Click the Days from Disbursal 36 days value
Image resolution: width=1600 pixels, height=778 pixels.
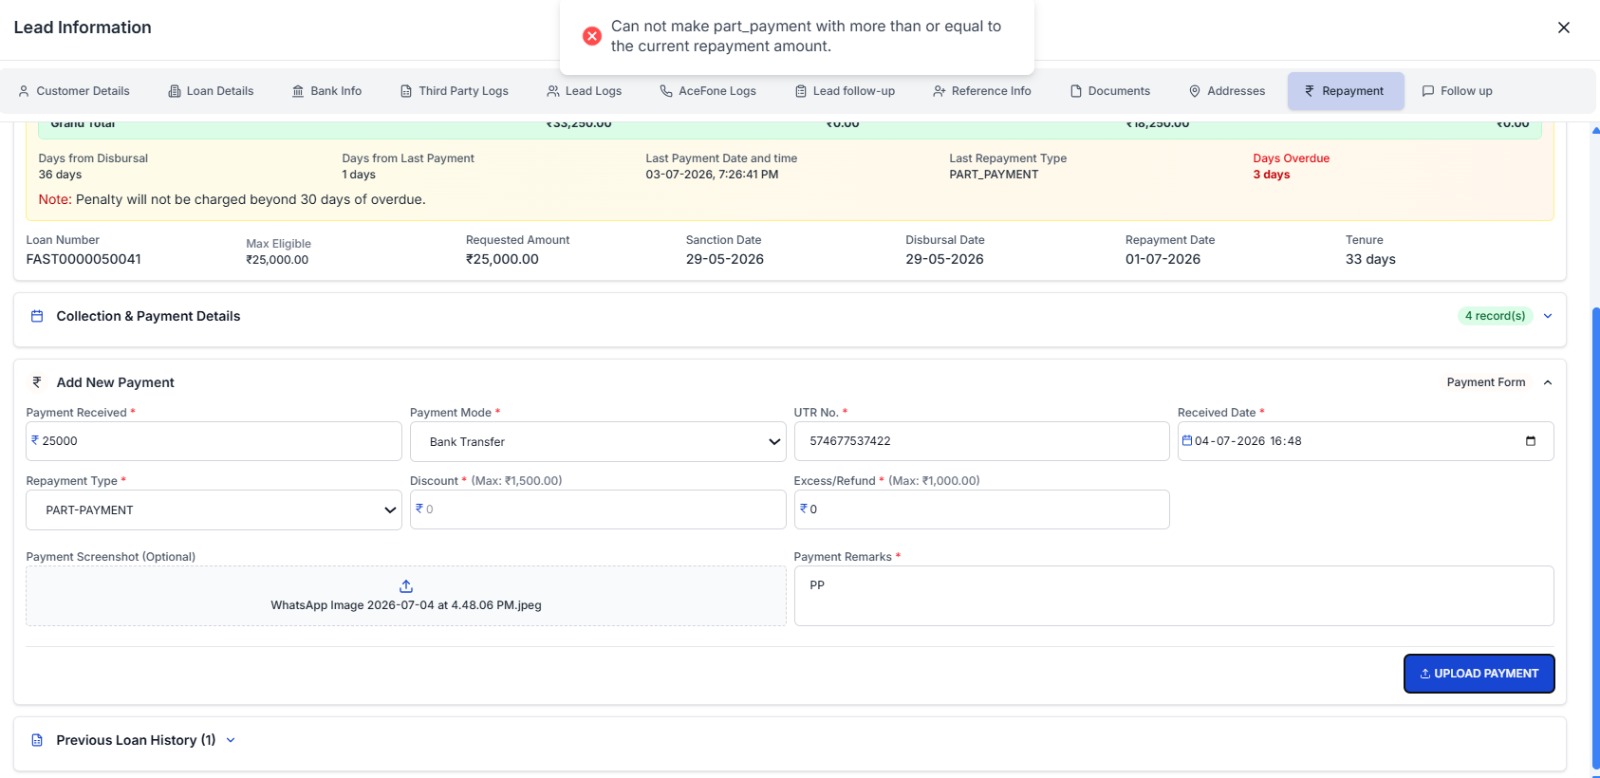point(60,174)
